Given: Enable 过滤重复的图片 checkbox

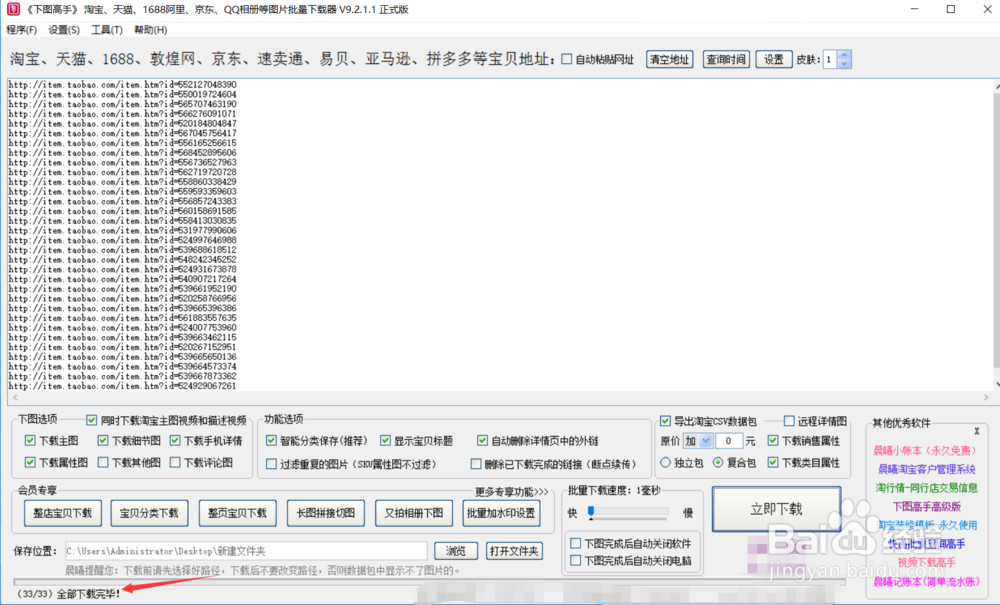Looking at the screenshot, I should coord(271,464).
